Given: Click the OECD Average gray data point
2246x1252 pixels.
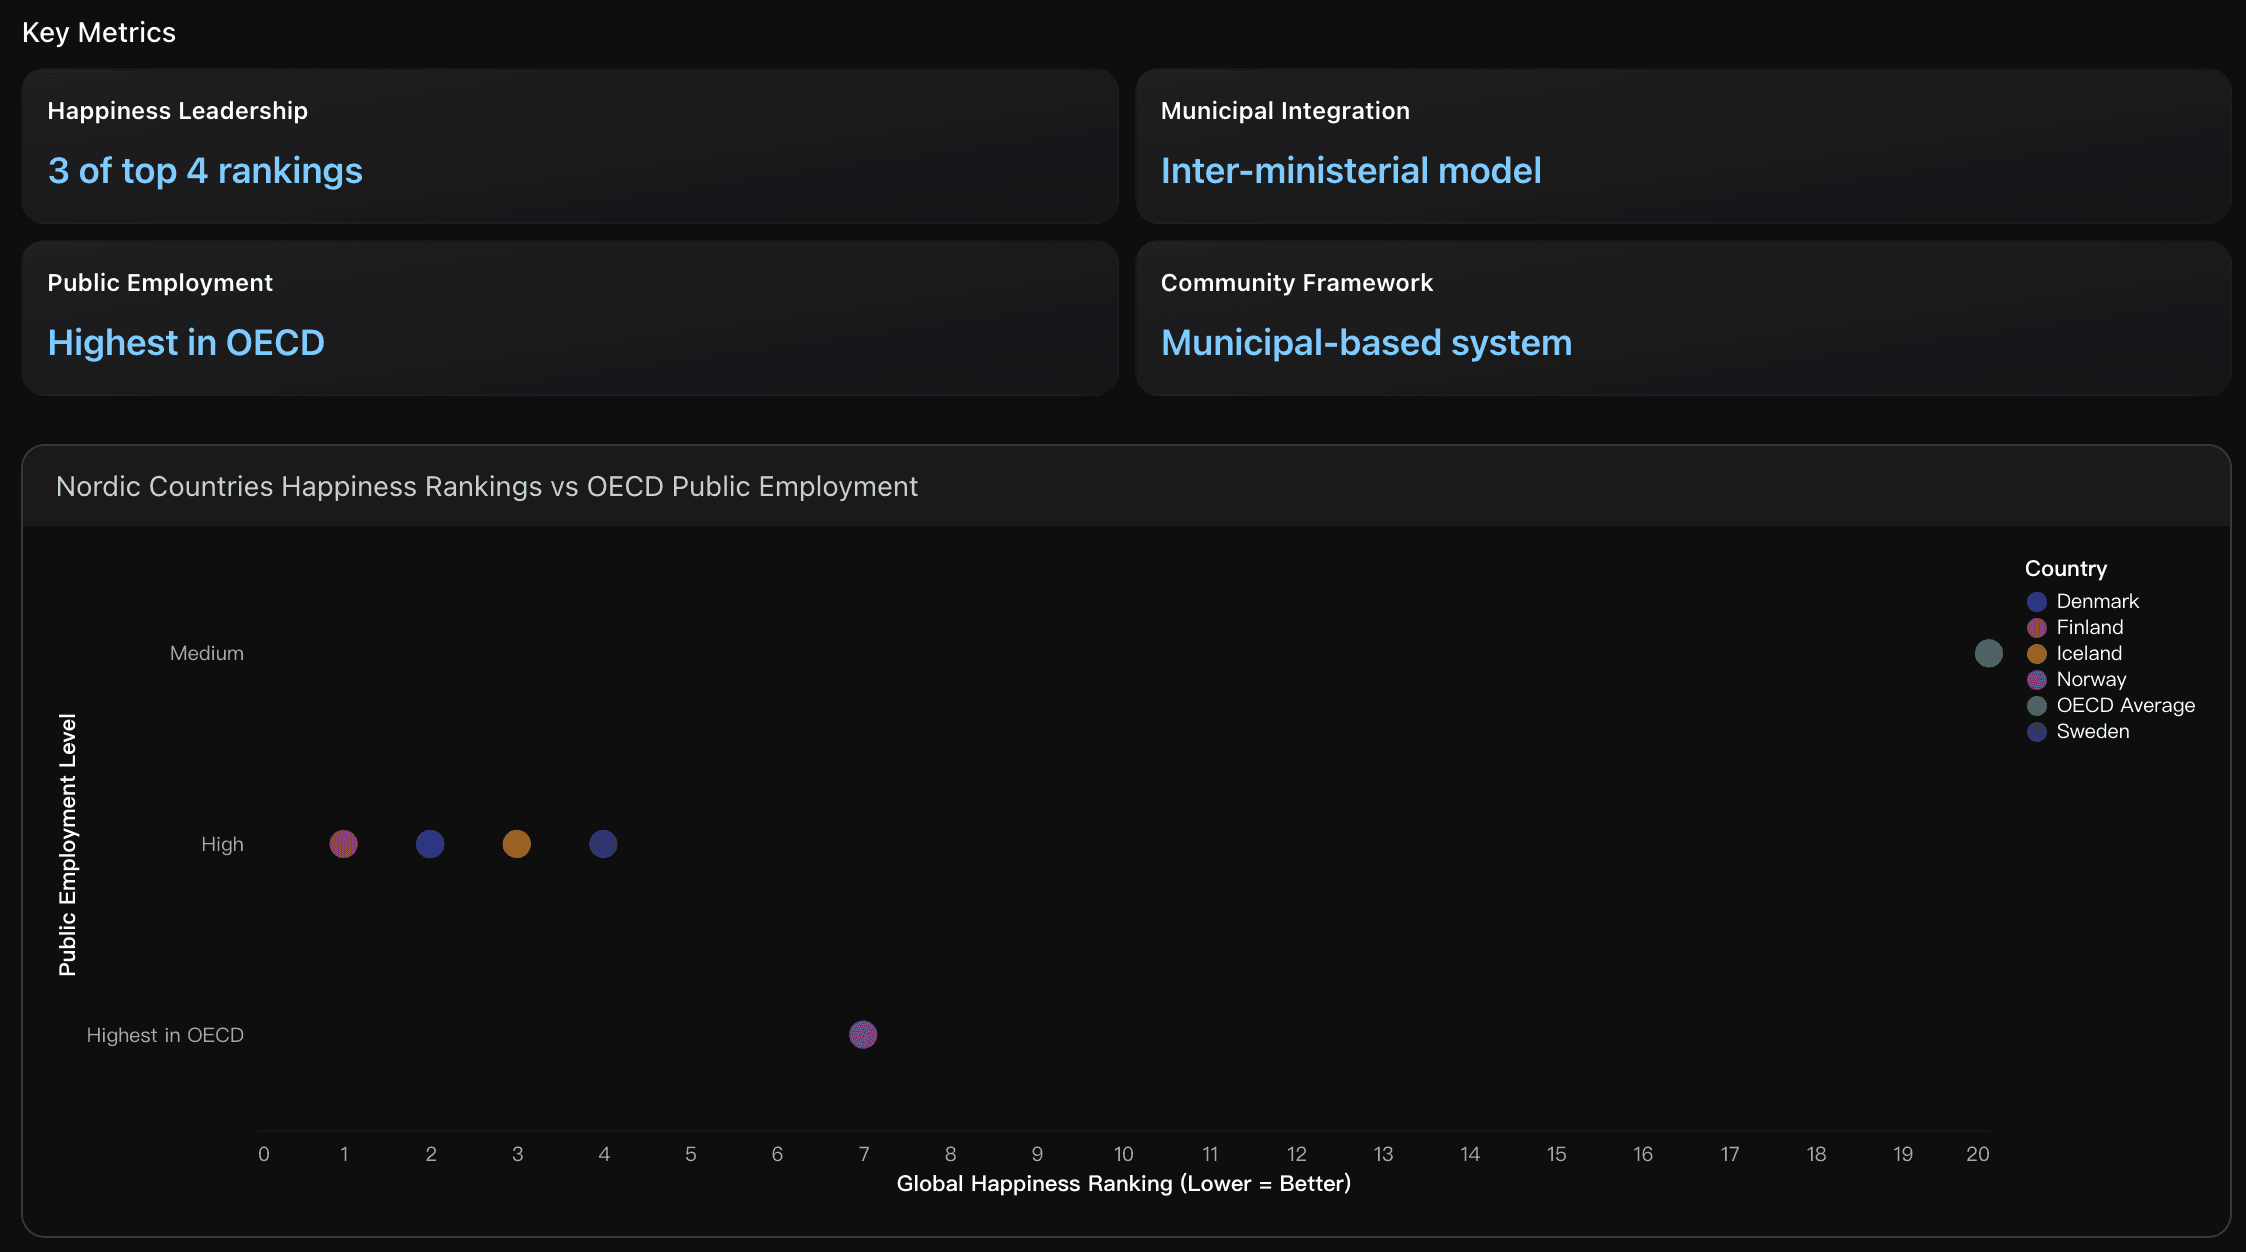Looking at the screenshot, I should pyautogui.click(x=1988, y=653).
